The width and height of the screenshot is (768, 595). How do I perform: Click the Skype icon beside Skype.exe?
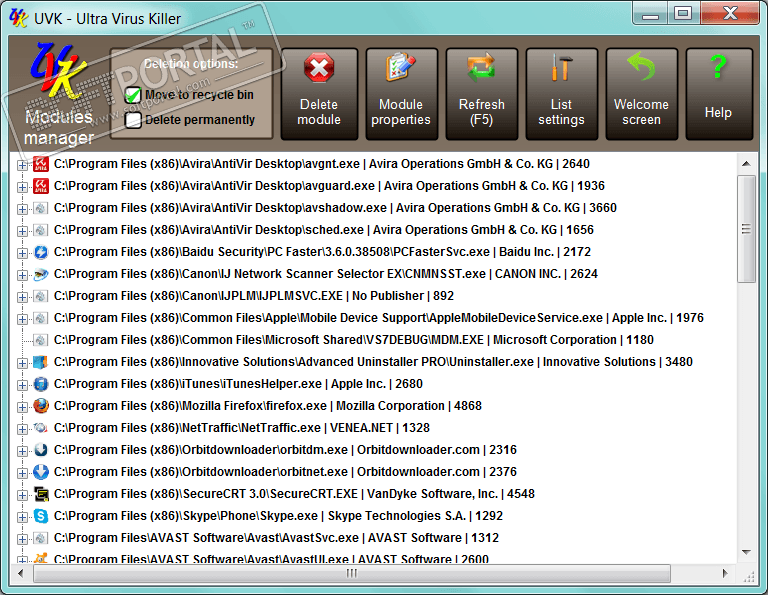[41, 516]
